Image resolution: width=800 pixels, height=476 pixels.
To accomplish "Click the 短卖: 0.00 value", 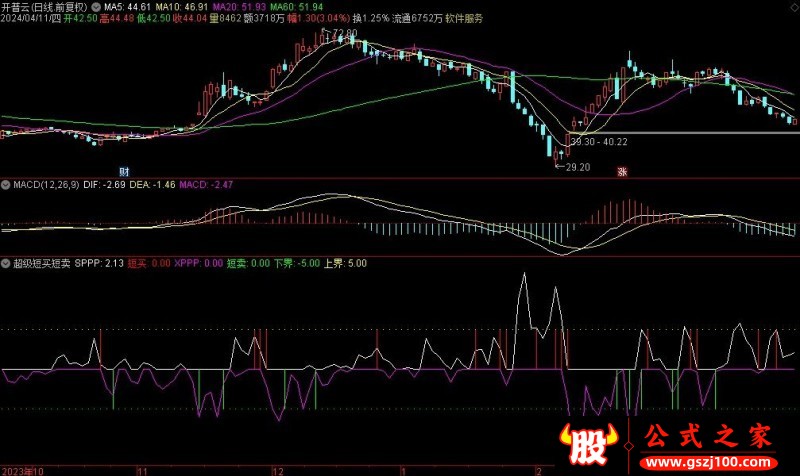I will [x=248, y=263].
